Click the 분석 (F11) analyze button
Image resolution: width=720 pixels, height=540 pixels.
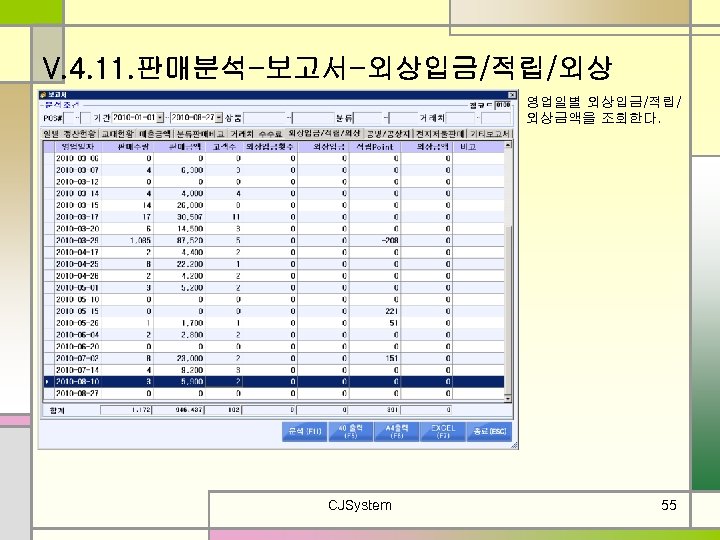pos(305,432)
